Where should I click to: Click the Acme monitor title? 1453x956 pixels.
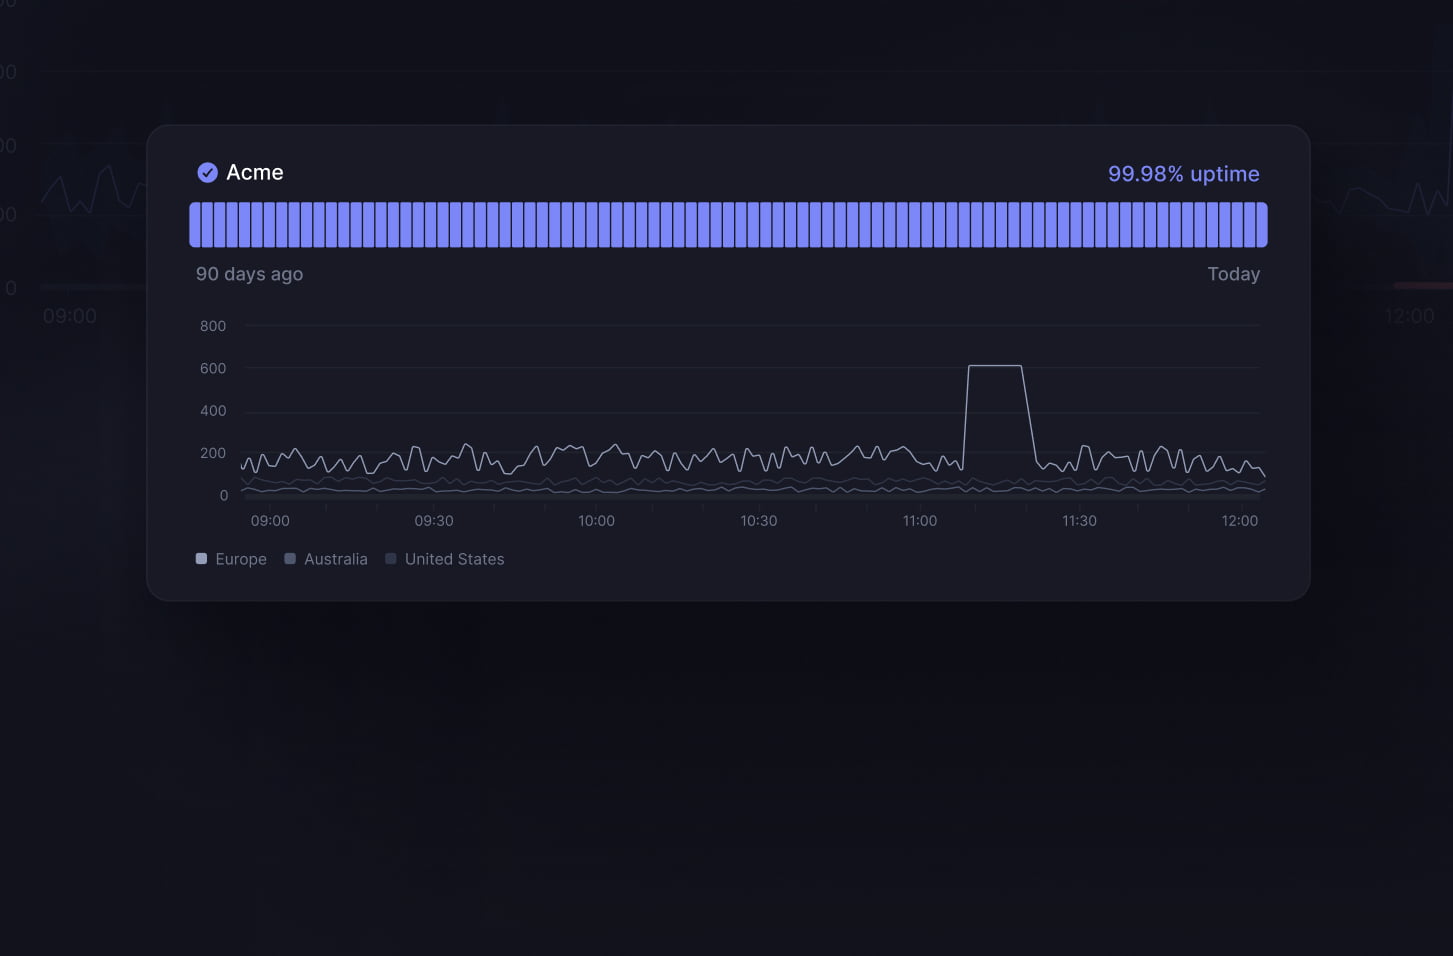pyautogui.click(x=254, y=173)
